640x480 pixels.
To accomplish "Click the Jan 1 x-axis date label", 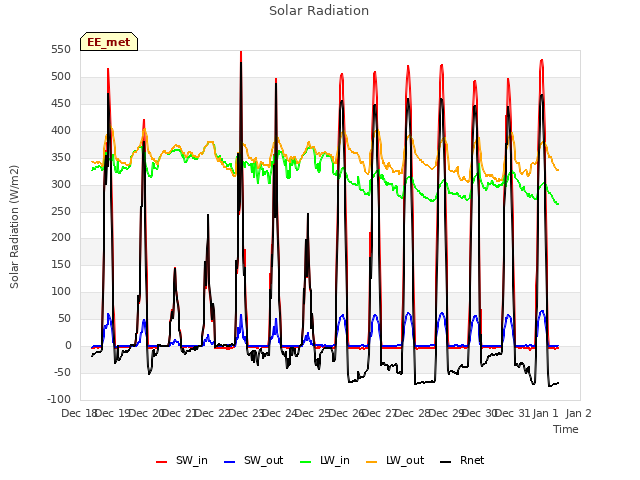I will point(546,413).
